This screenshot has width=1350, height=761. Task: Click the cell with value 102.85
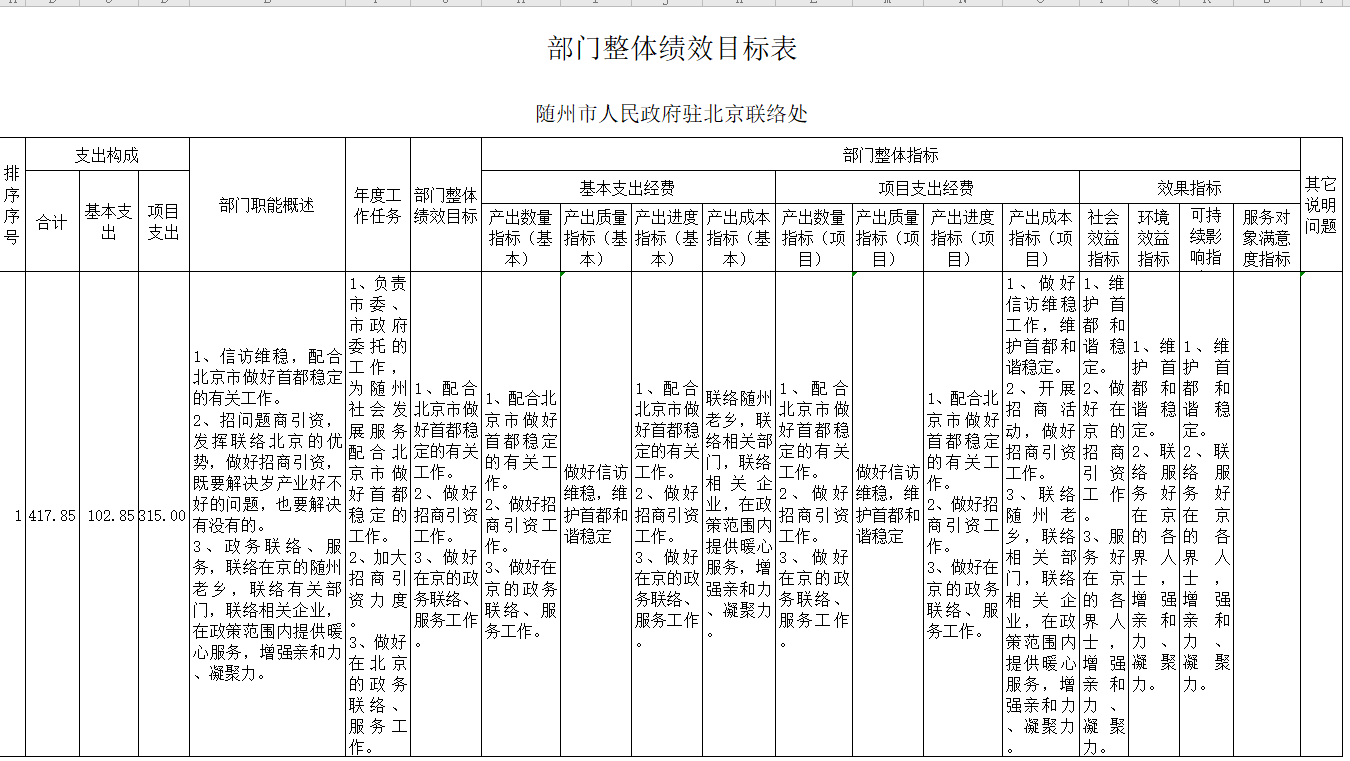(109, 516)
